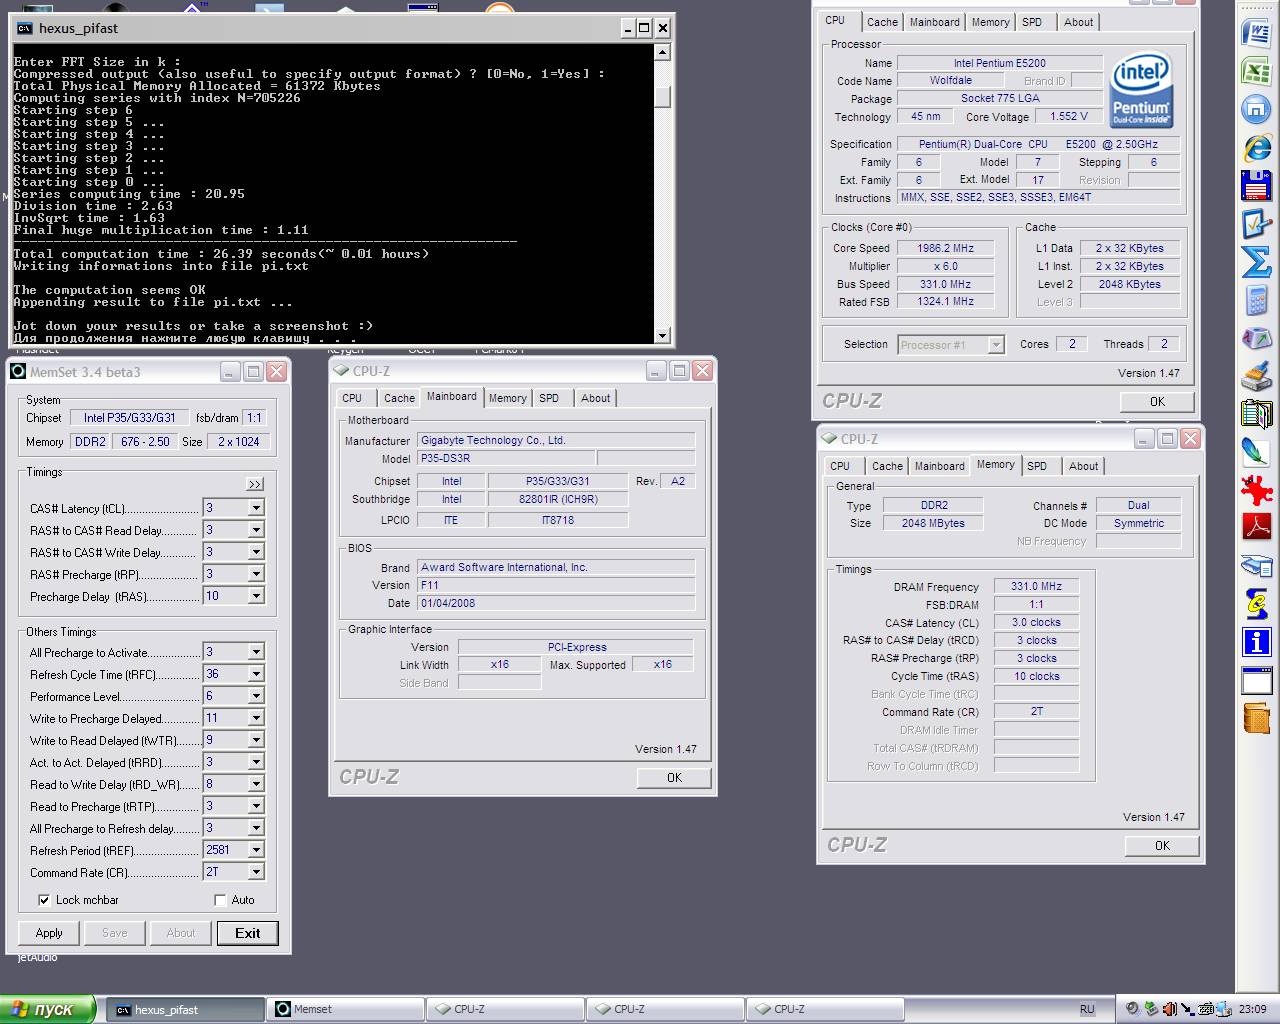Open the checkmark task icon in side bar
Screen dimensions: 1280x1024
pos(1256,224)
